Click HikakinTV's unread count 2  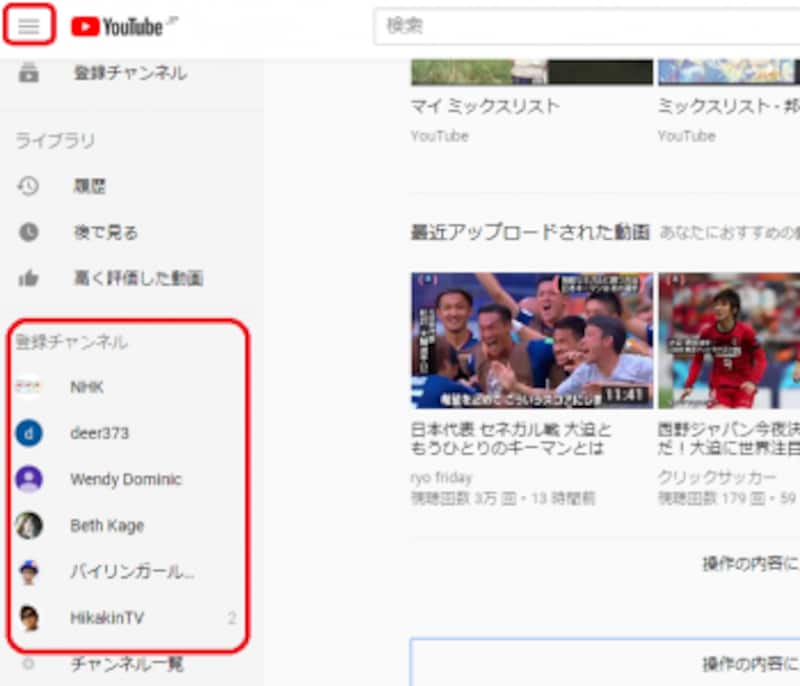pyautogui.click(x=232, y=618)
